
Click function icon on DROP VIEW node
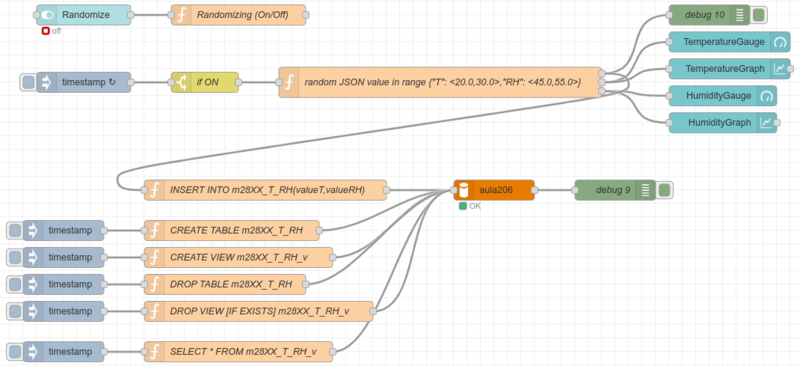[x=155, y=311]
